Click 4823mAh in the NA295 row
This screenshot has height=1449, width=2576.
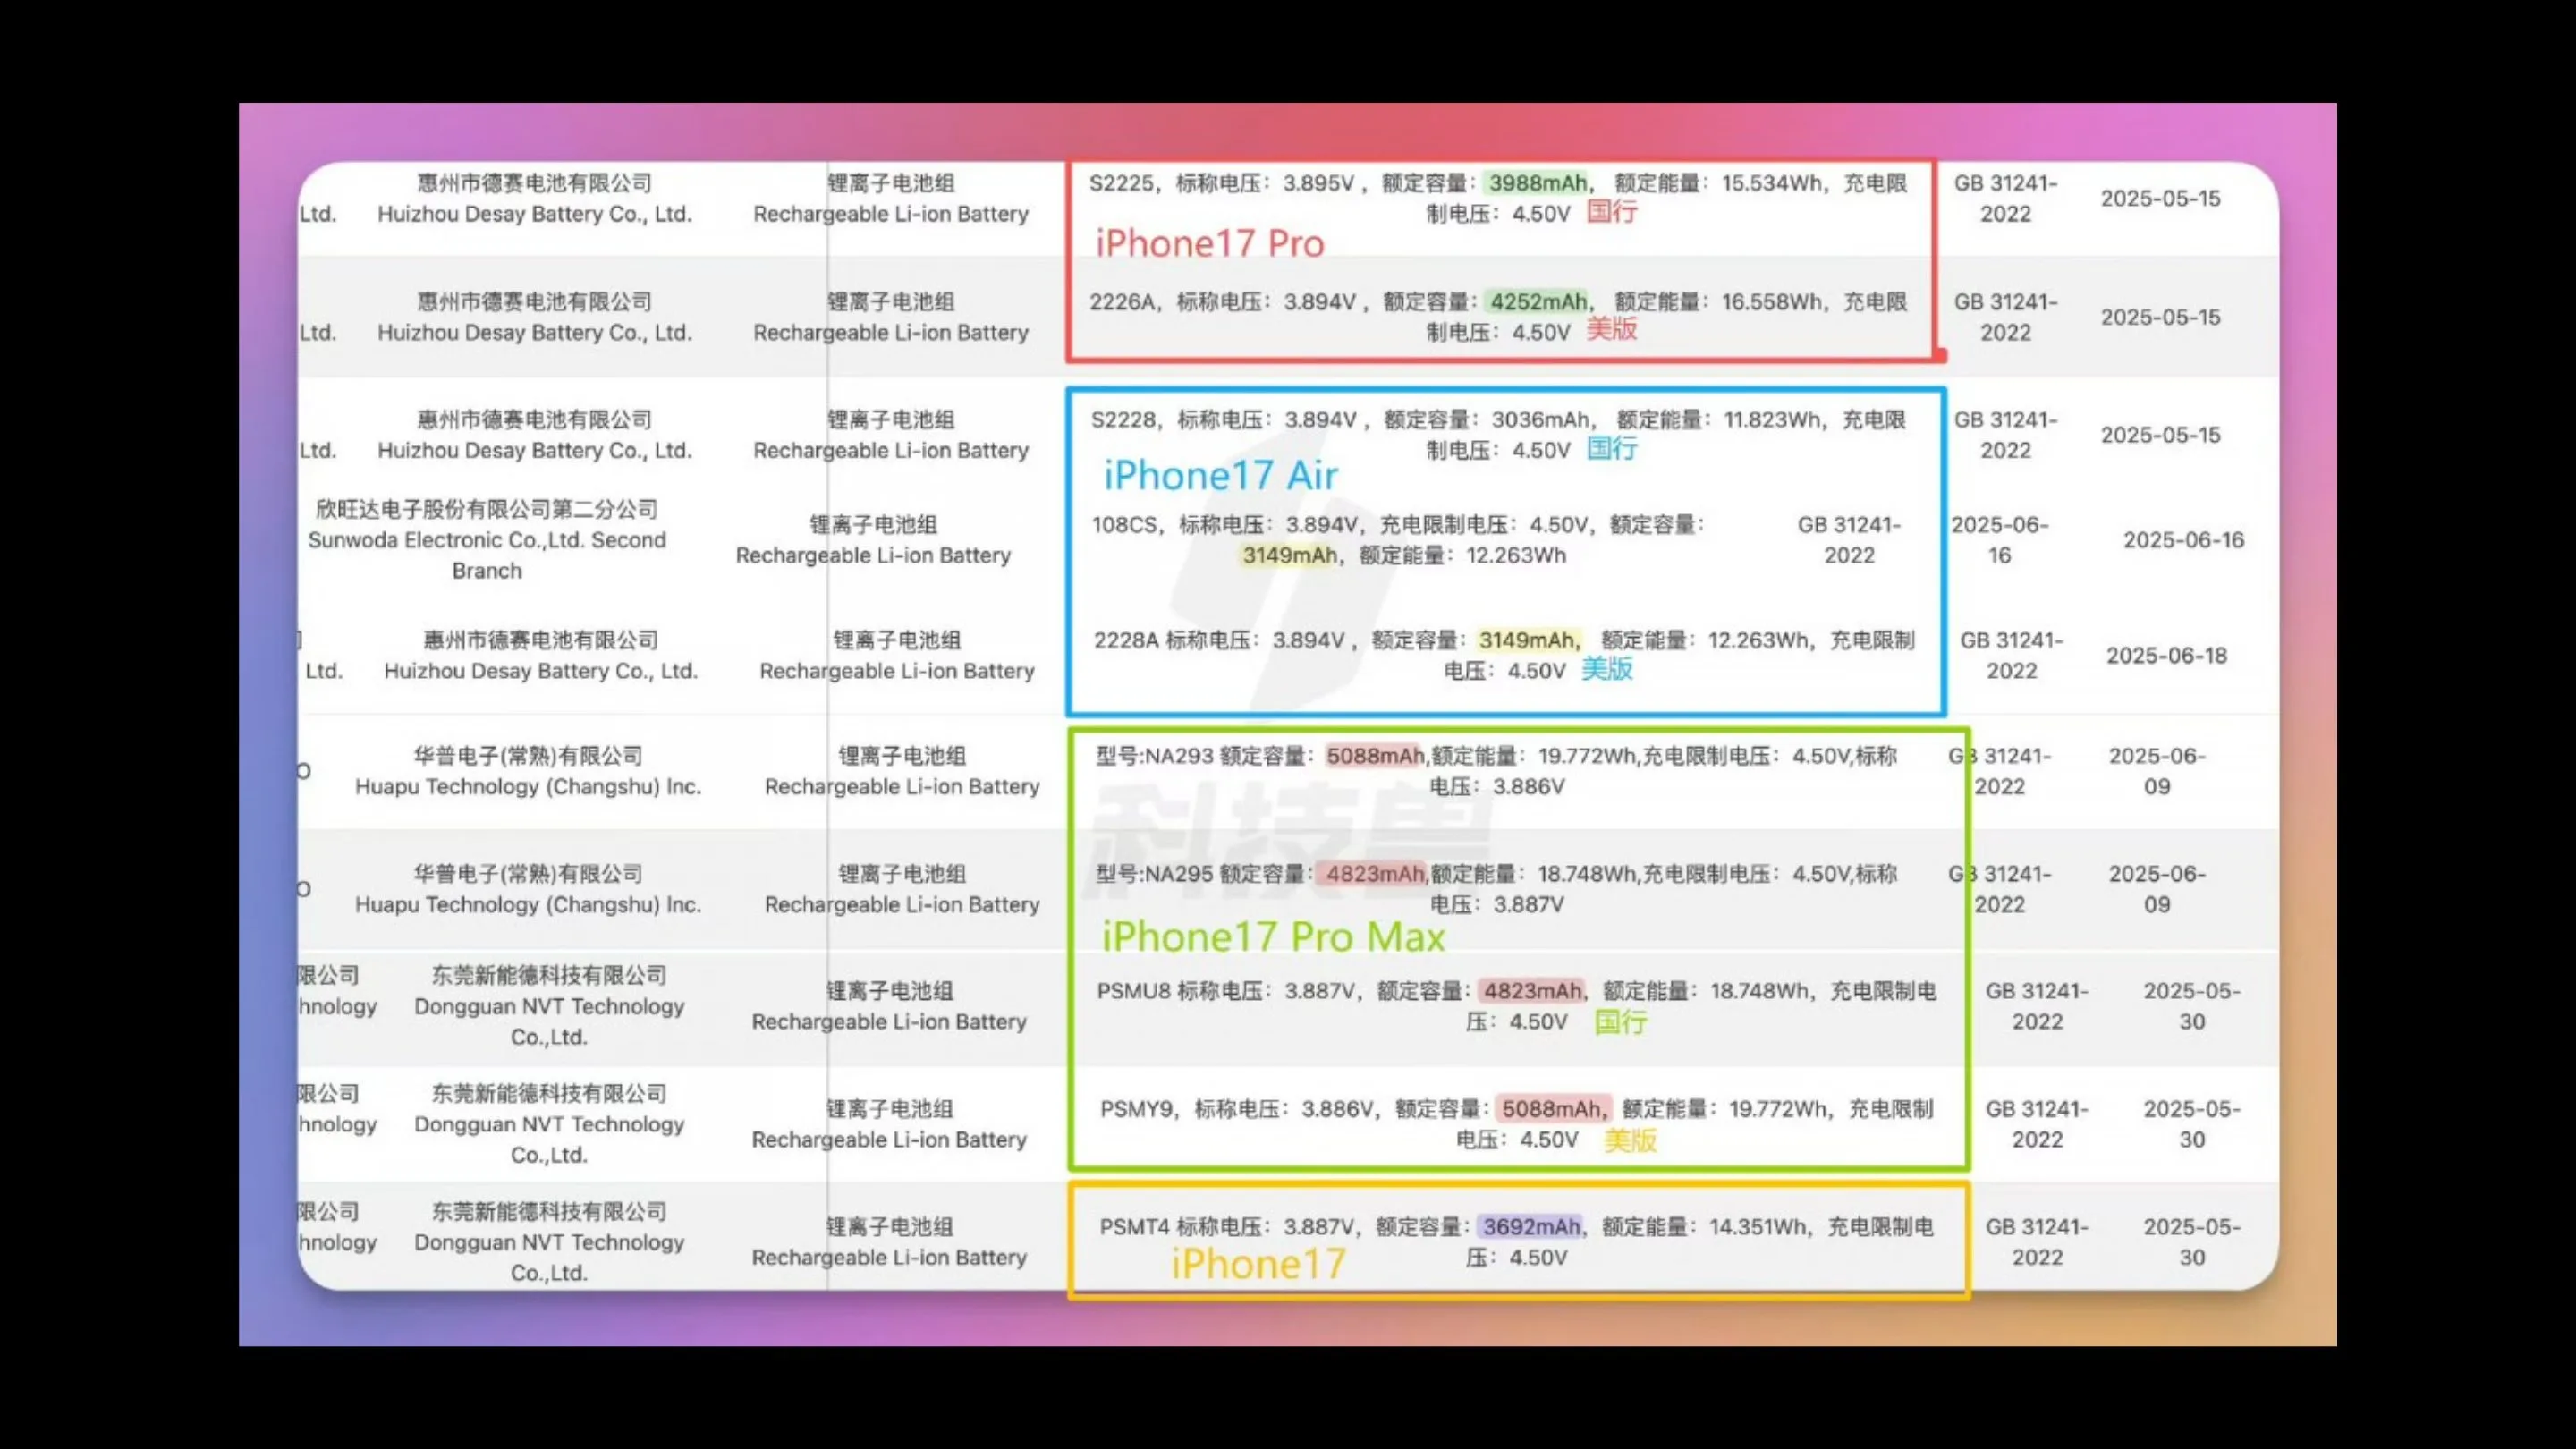[1375, 874]
